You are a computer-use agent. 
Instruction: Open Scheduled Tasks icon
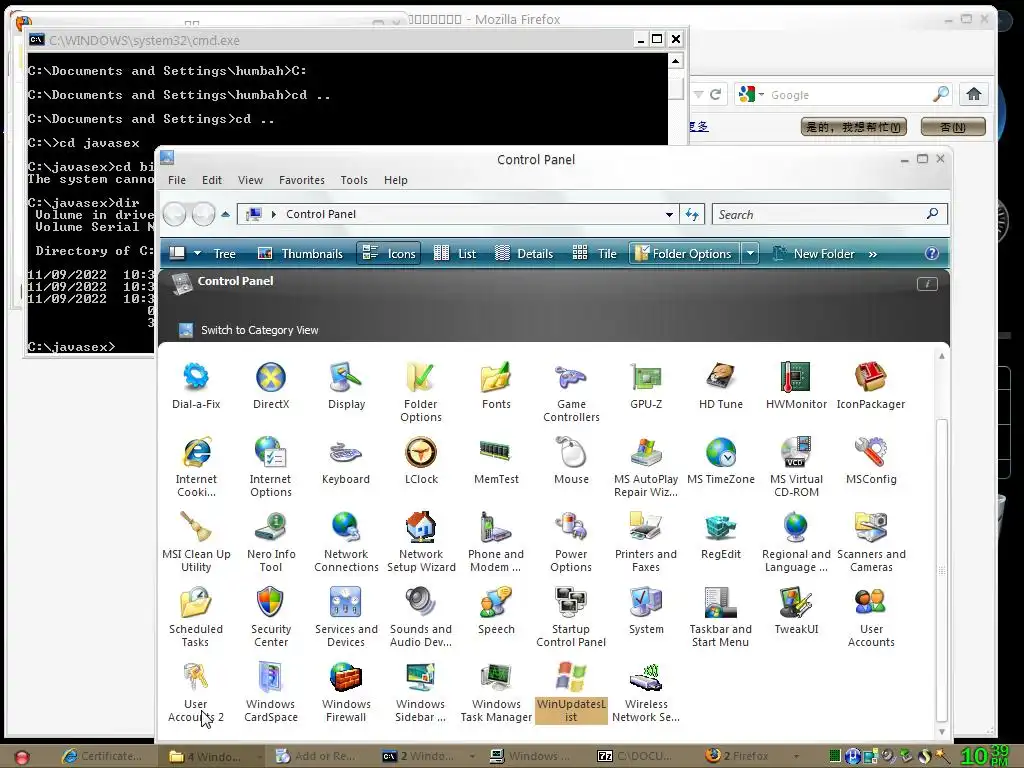[196, 617]
